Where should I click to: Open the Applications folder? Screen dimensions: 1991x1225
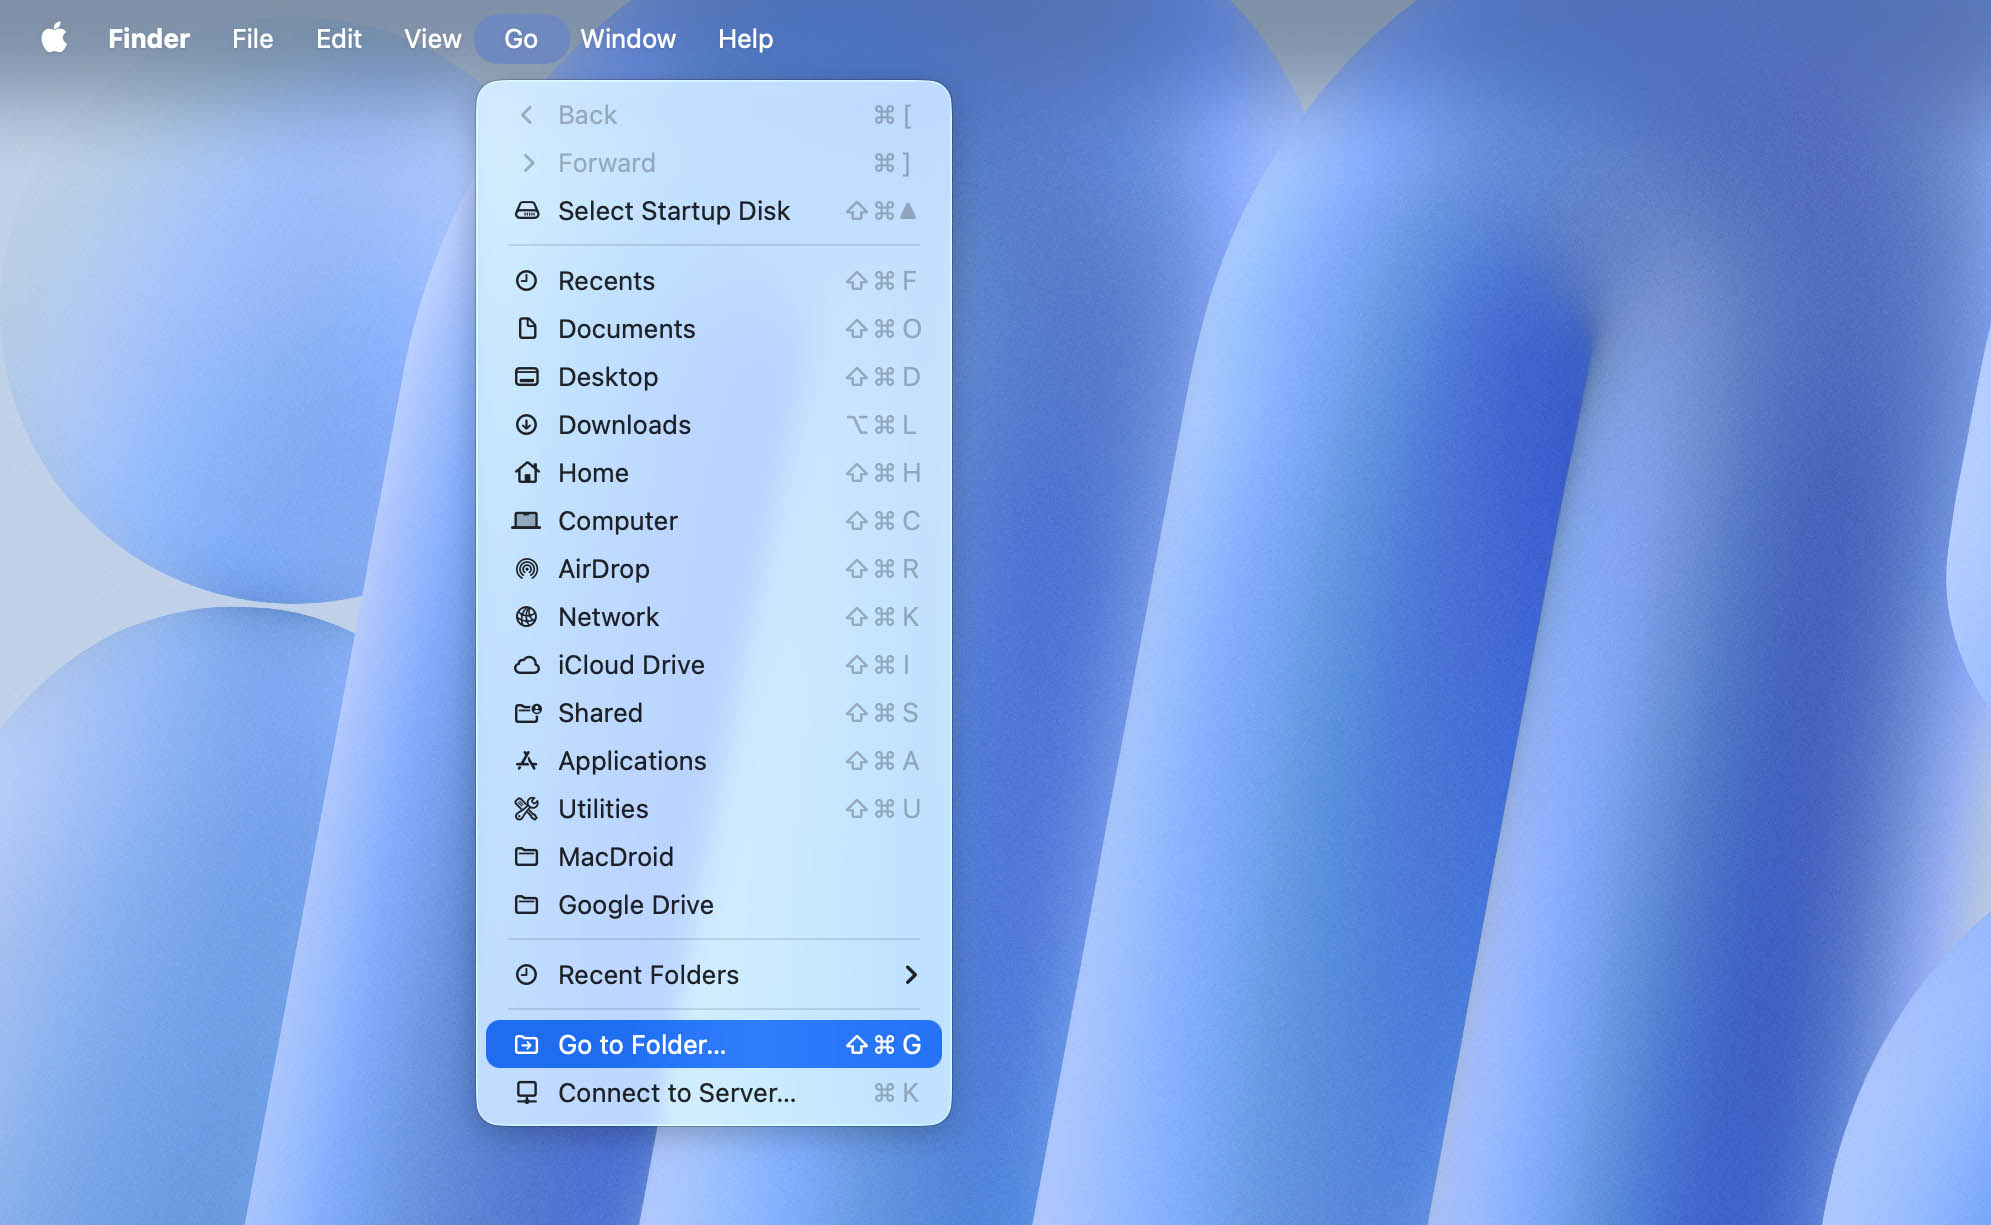[x=631, y=761]
